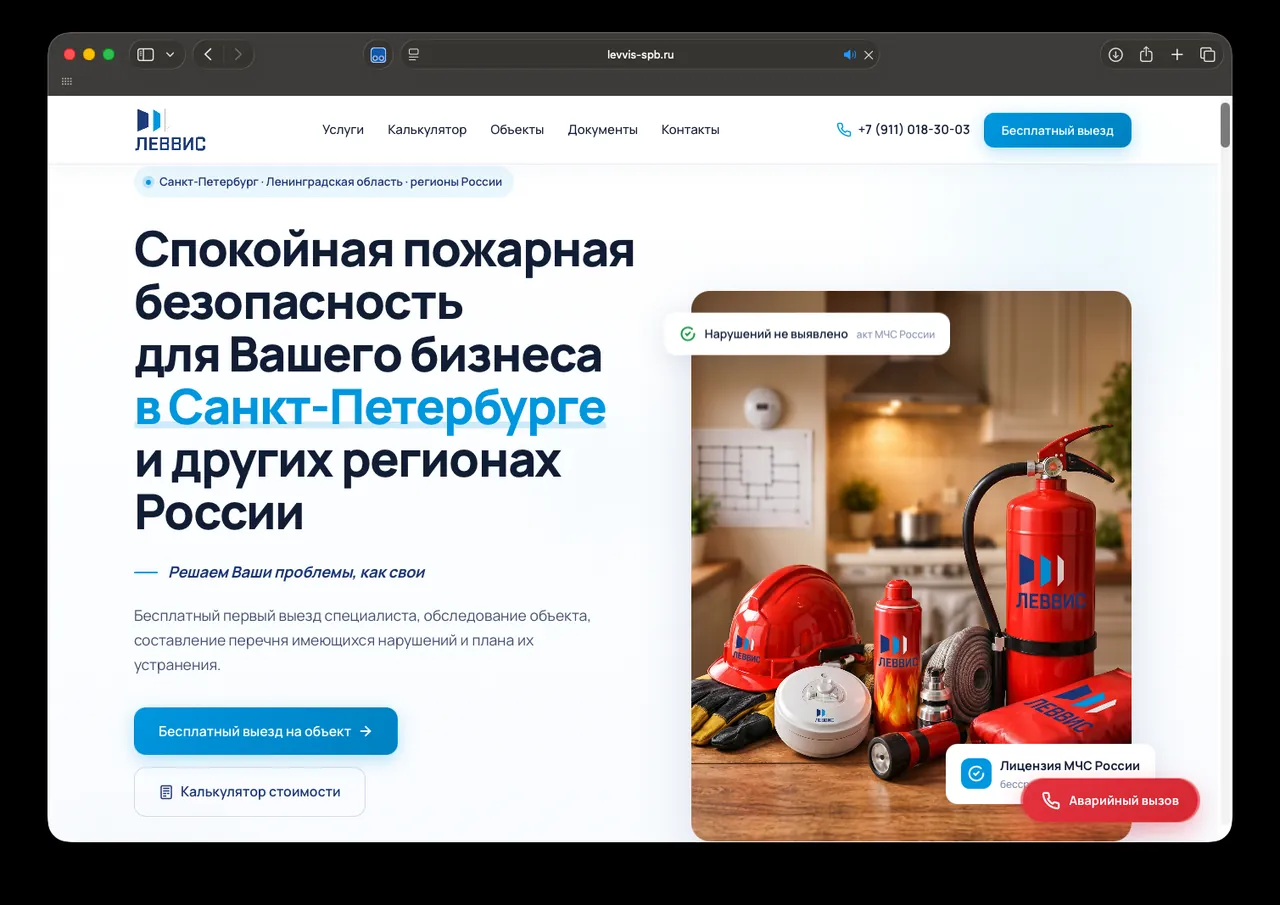Click the Нарушений не выявлено badge text

coord(776,334)
